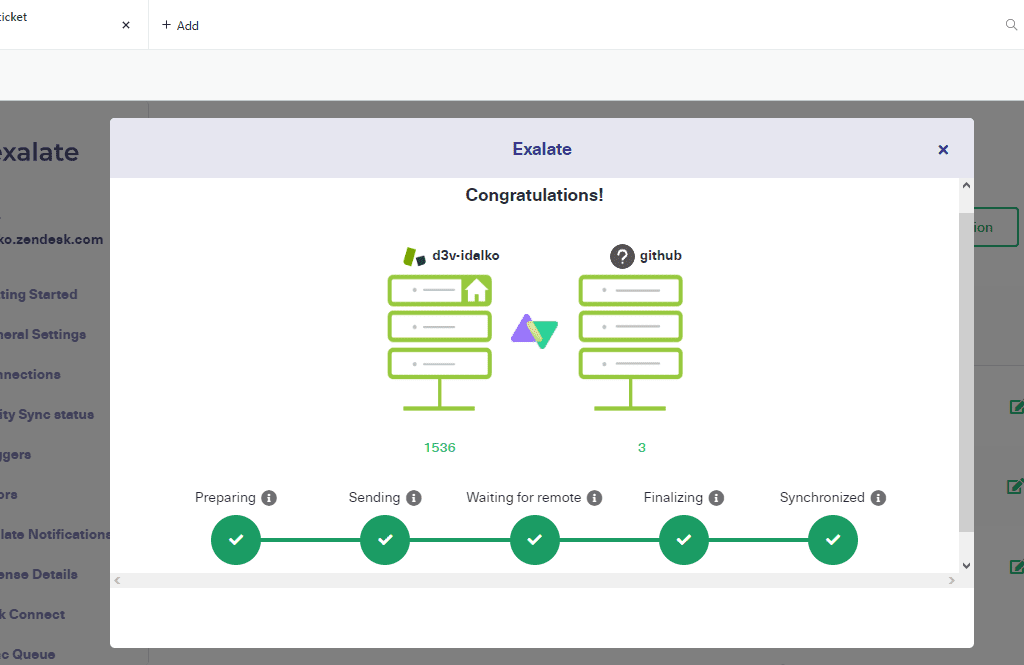
Task: Click the Congratulations! heading
Action: tap(534, 195)
